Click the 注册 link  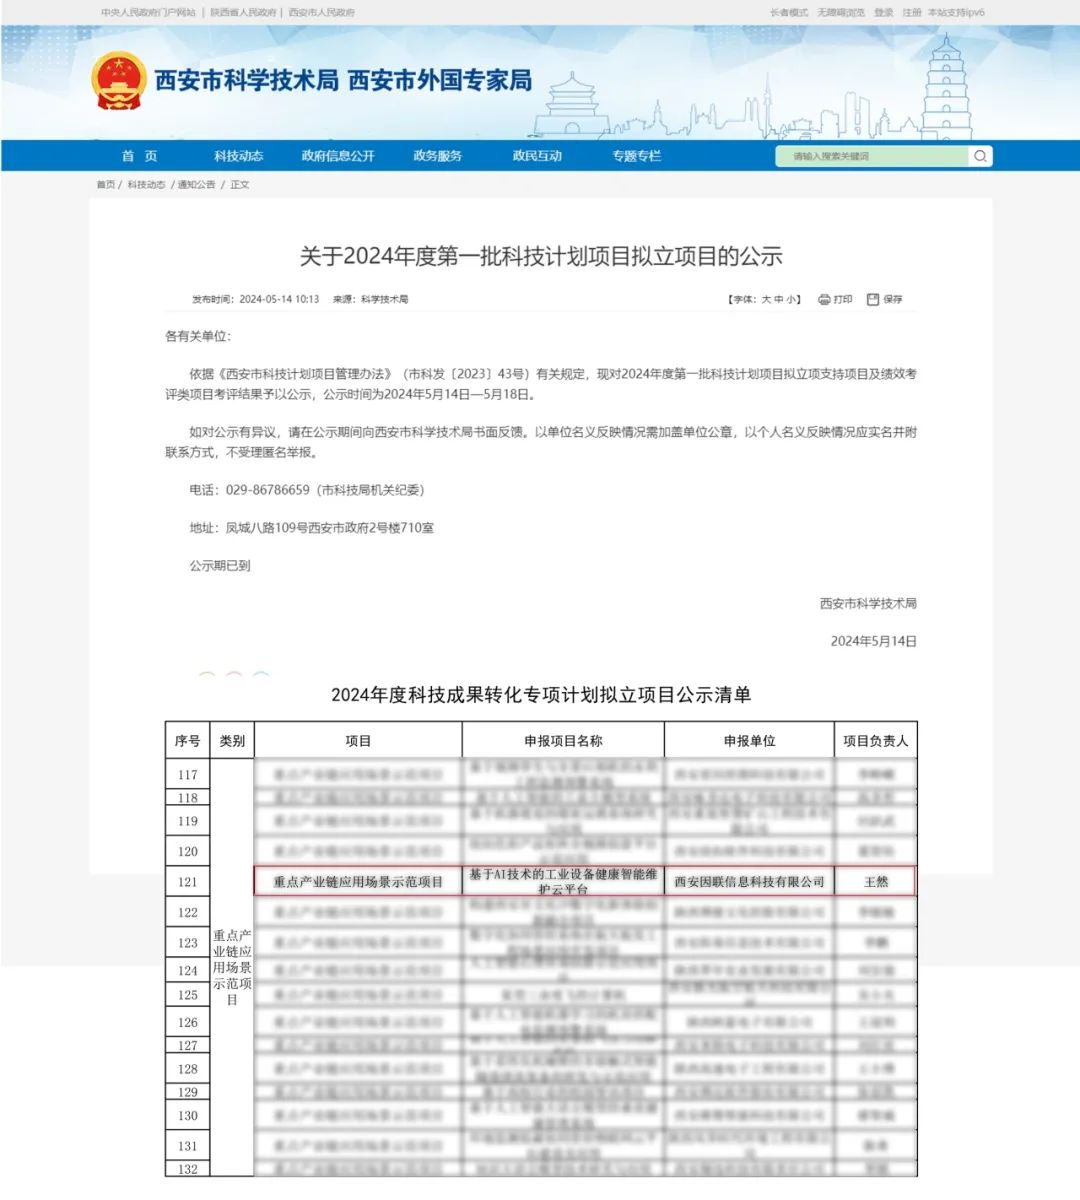(x=912, y=13)
